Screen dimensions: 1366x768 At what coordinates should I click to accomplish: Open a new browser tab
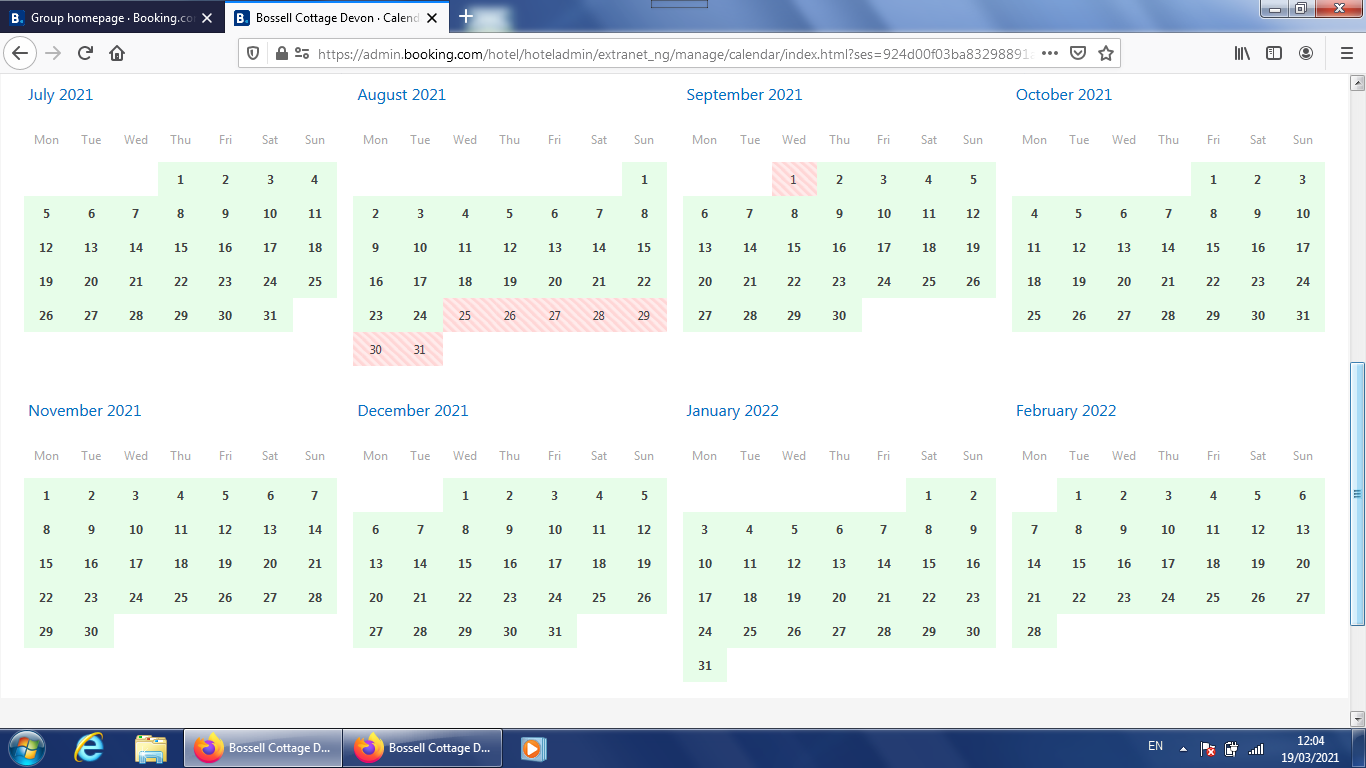[x=465, y=17]
